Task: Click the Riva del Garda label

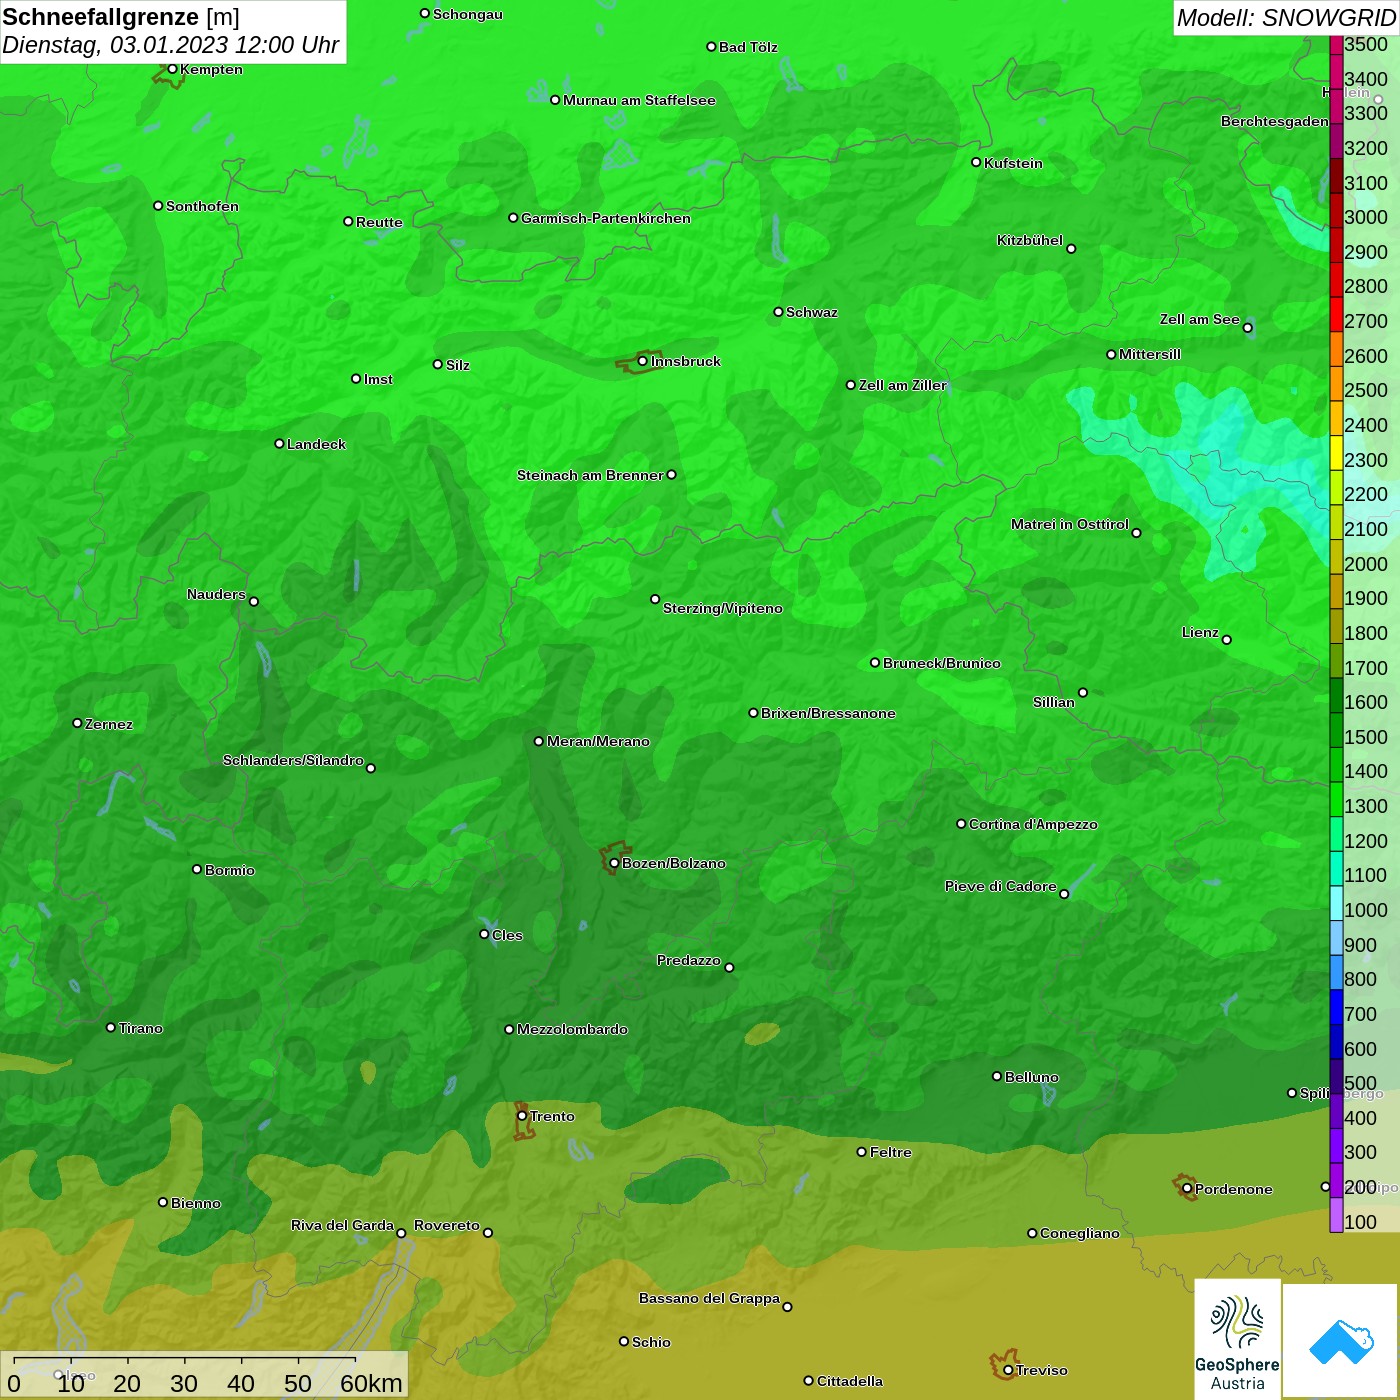Action: pyautogui.click(x=342, y=1225)
